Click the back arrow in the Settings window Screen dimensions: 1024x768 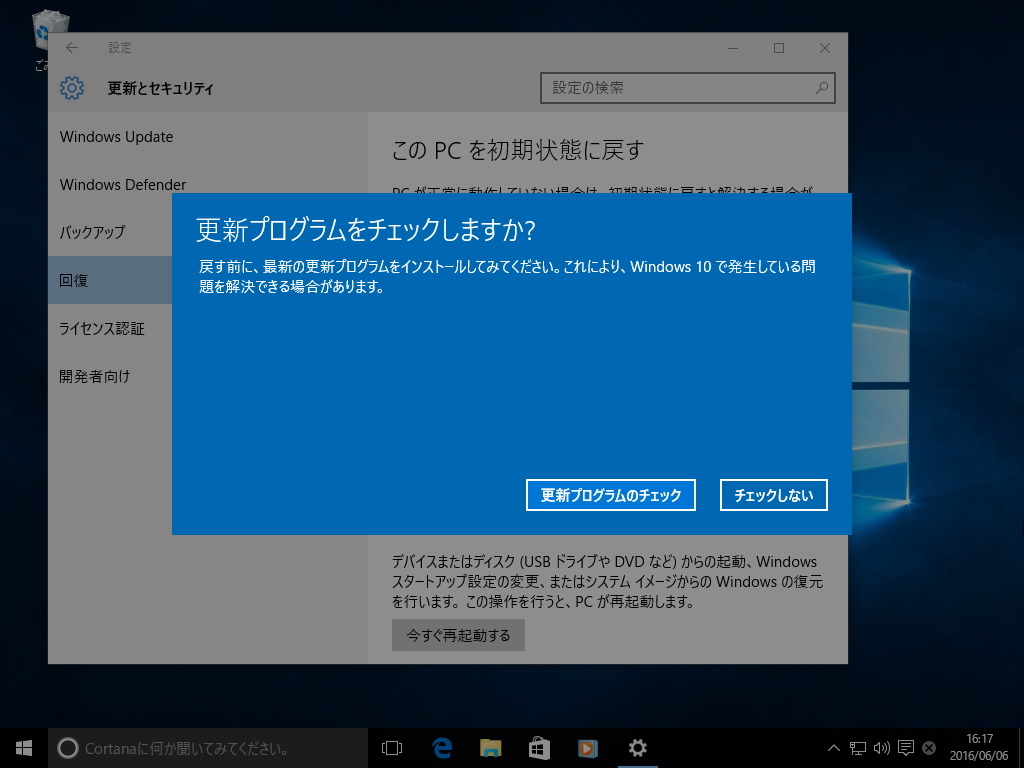71,47
